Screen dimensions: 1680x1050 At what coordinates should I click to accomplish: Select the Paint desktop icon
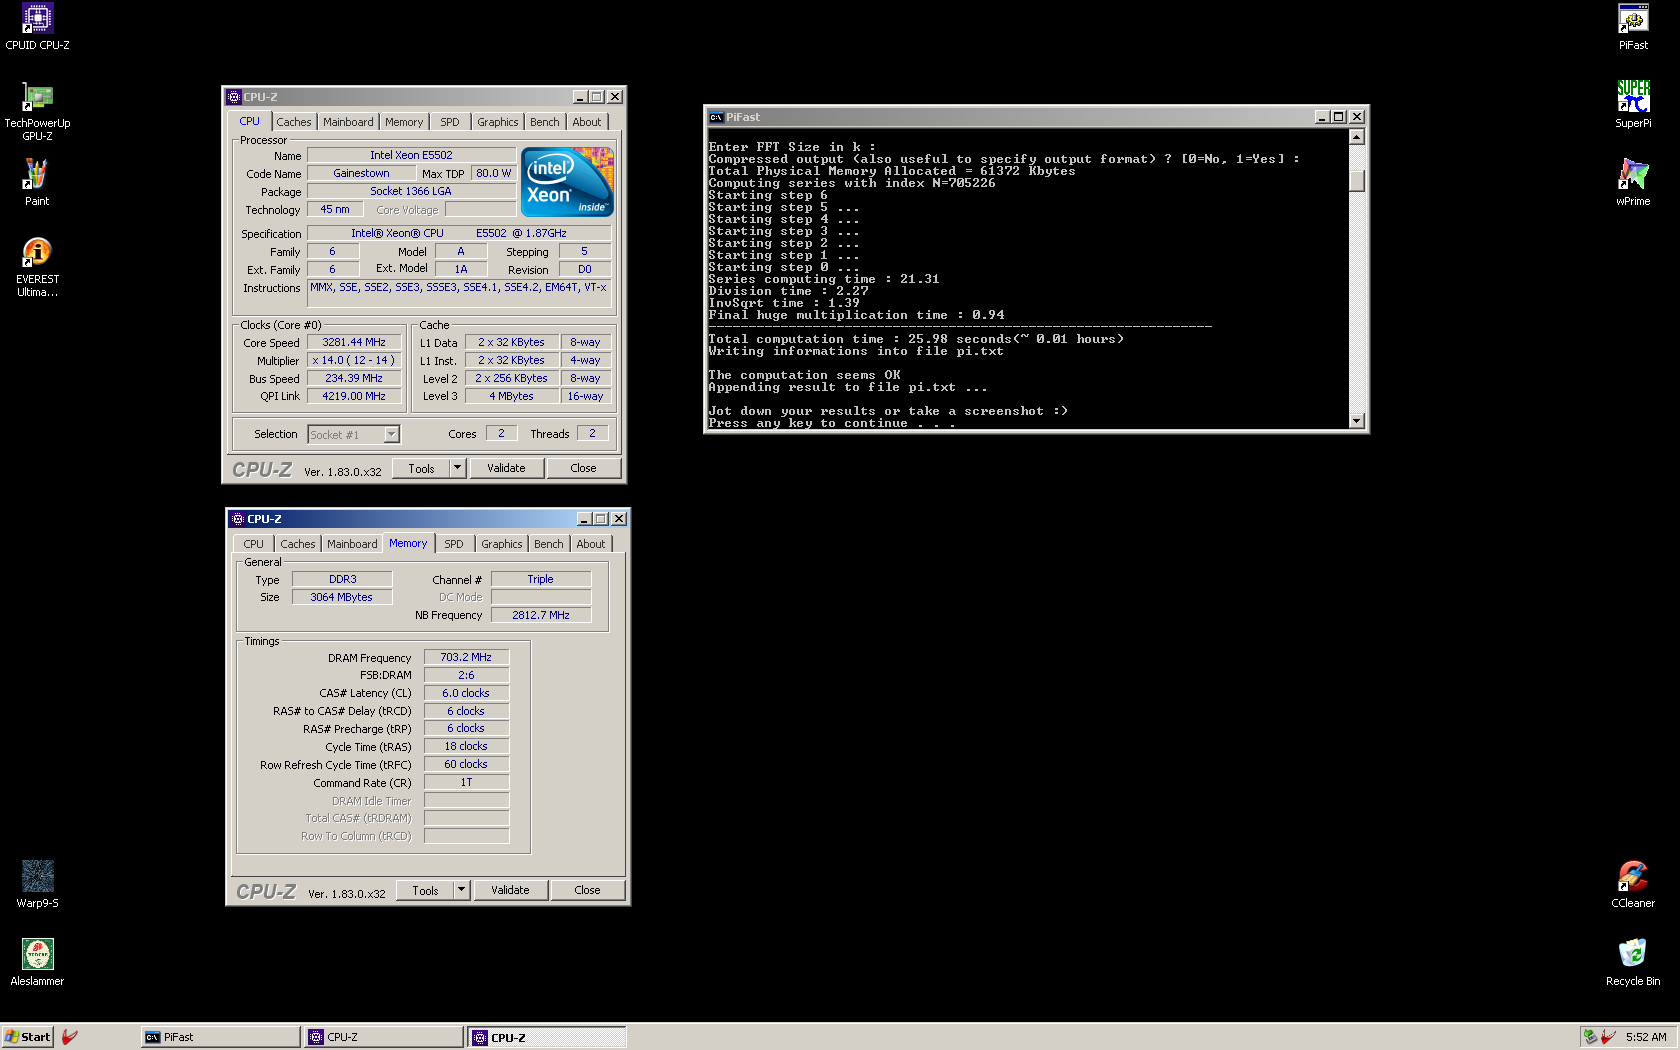point(37,183)
